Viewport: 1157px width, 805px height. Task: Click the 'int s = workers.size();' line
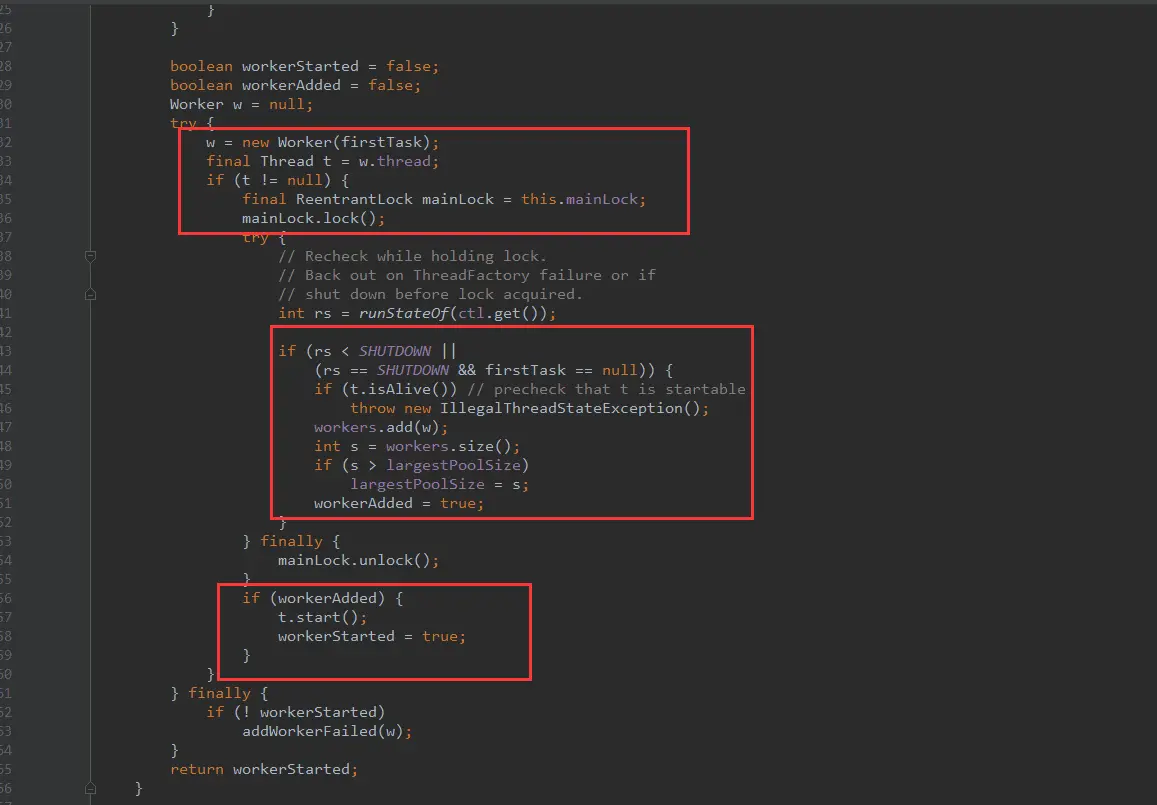click(417, 446)
